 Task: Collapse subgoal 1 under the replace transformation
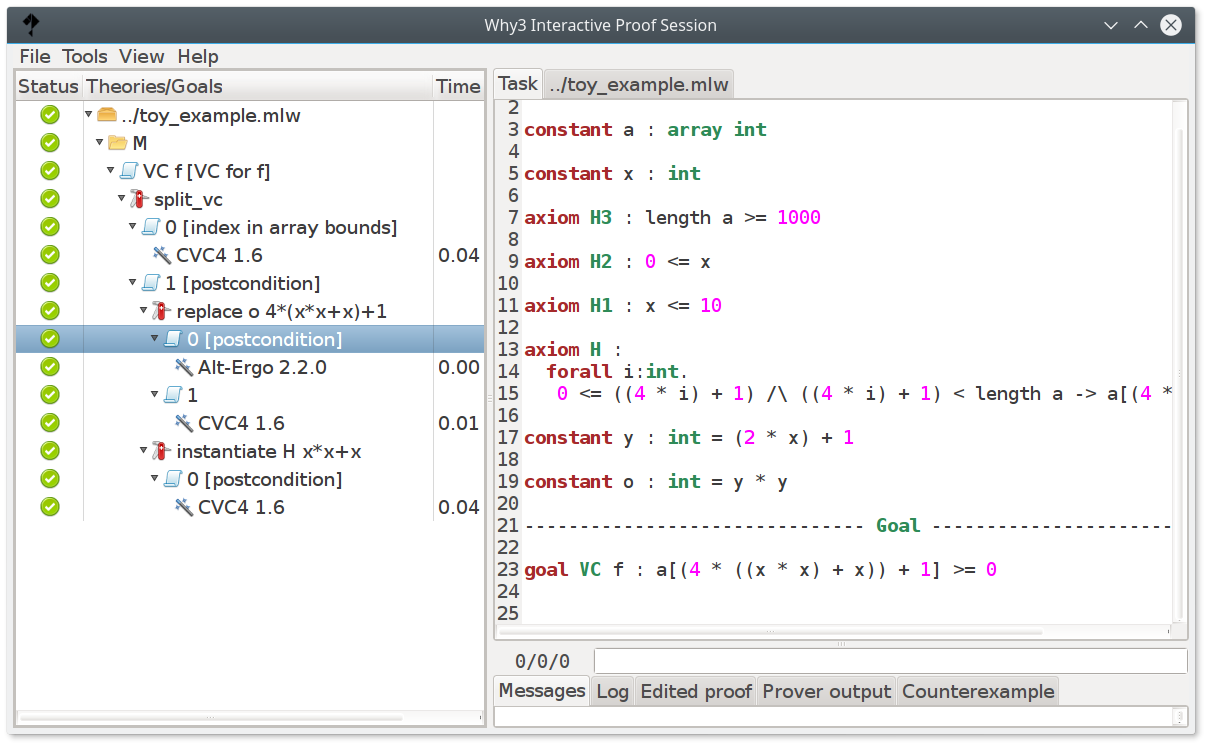coord(155,395)
